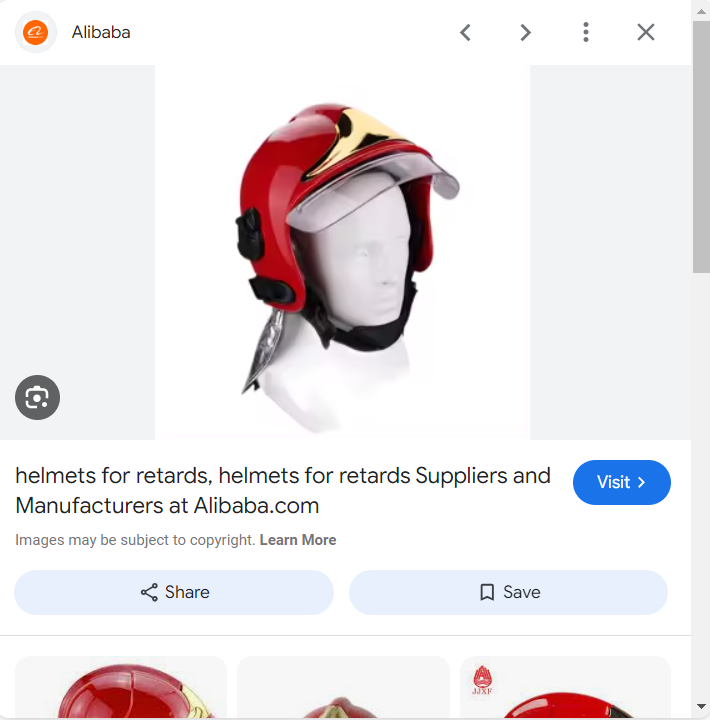Open the three-dot more options menu
Screen dimensions: 710x720
click(x=586, y=32)
